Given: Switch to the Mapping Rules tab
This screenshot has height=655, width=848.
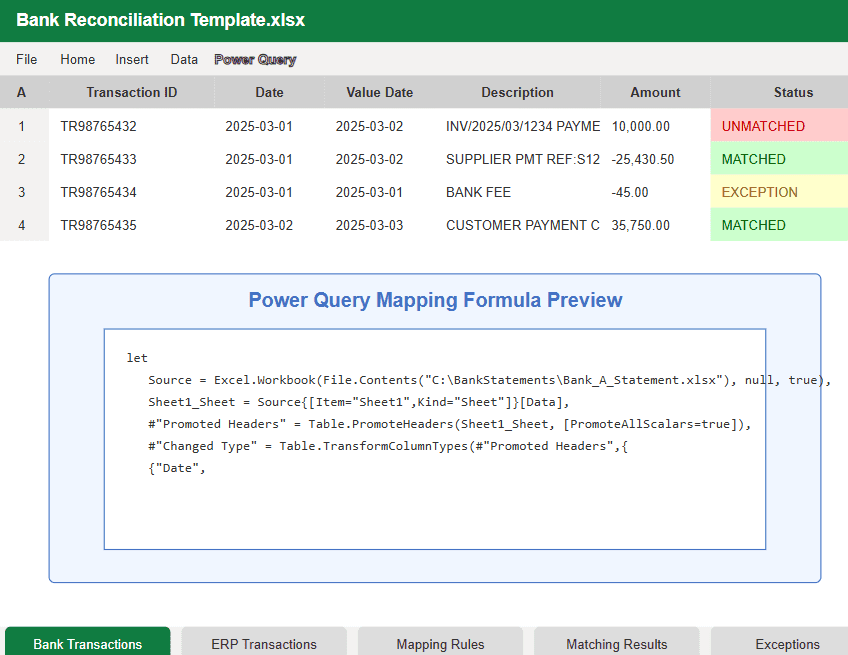Looking at the screenshot, I should [x=440, y=643].
